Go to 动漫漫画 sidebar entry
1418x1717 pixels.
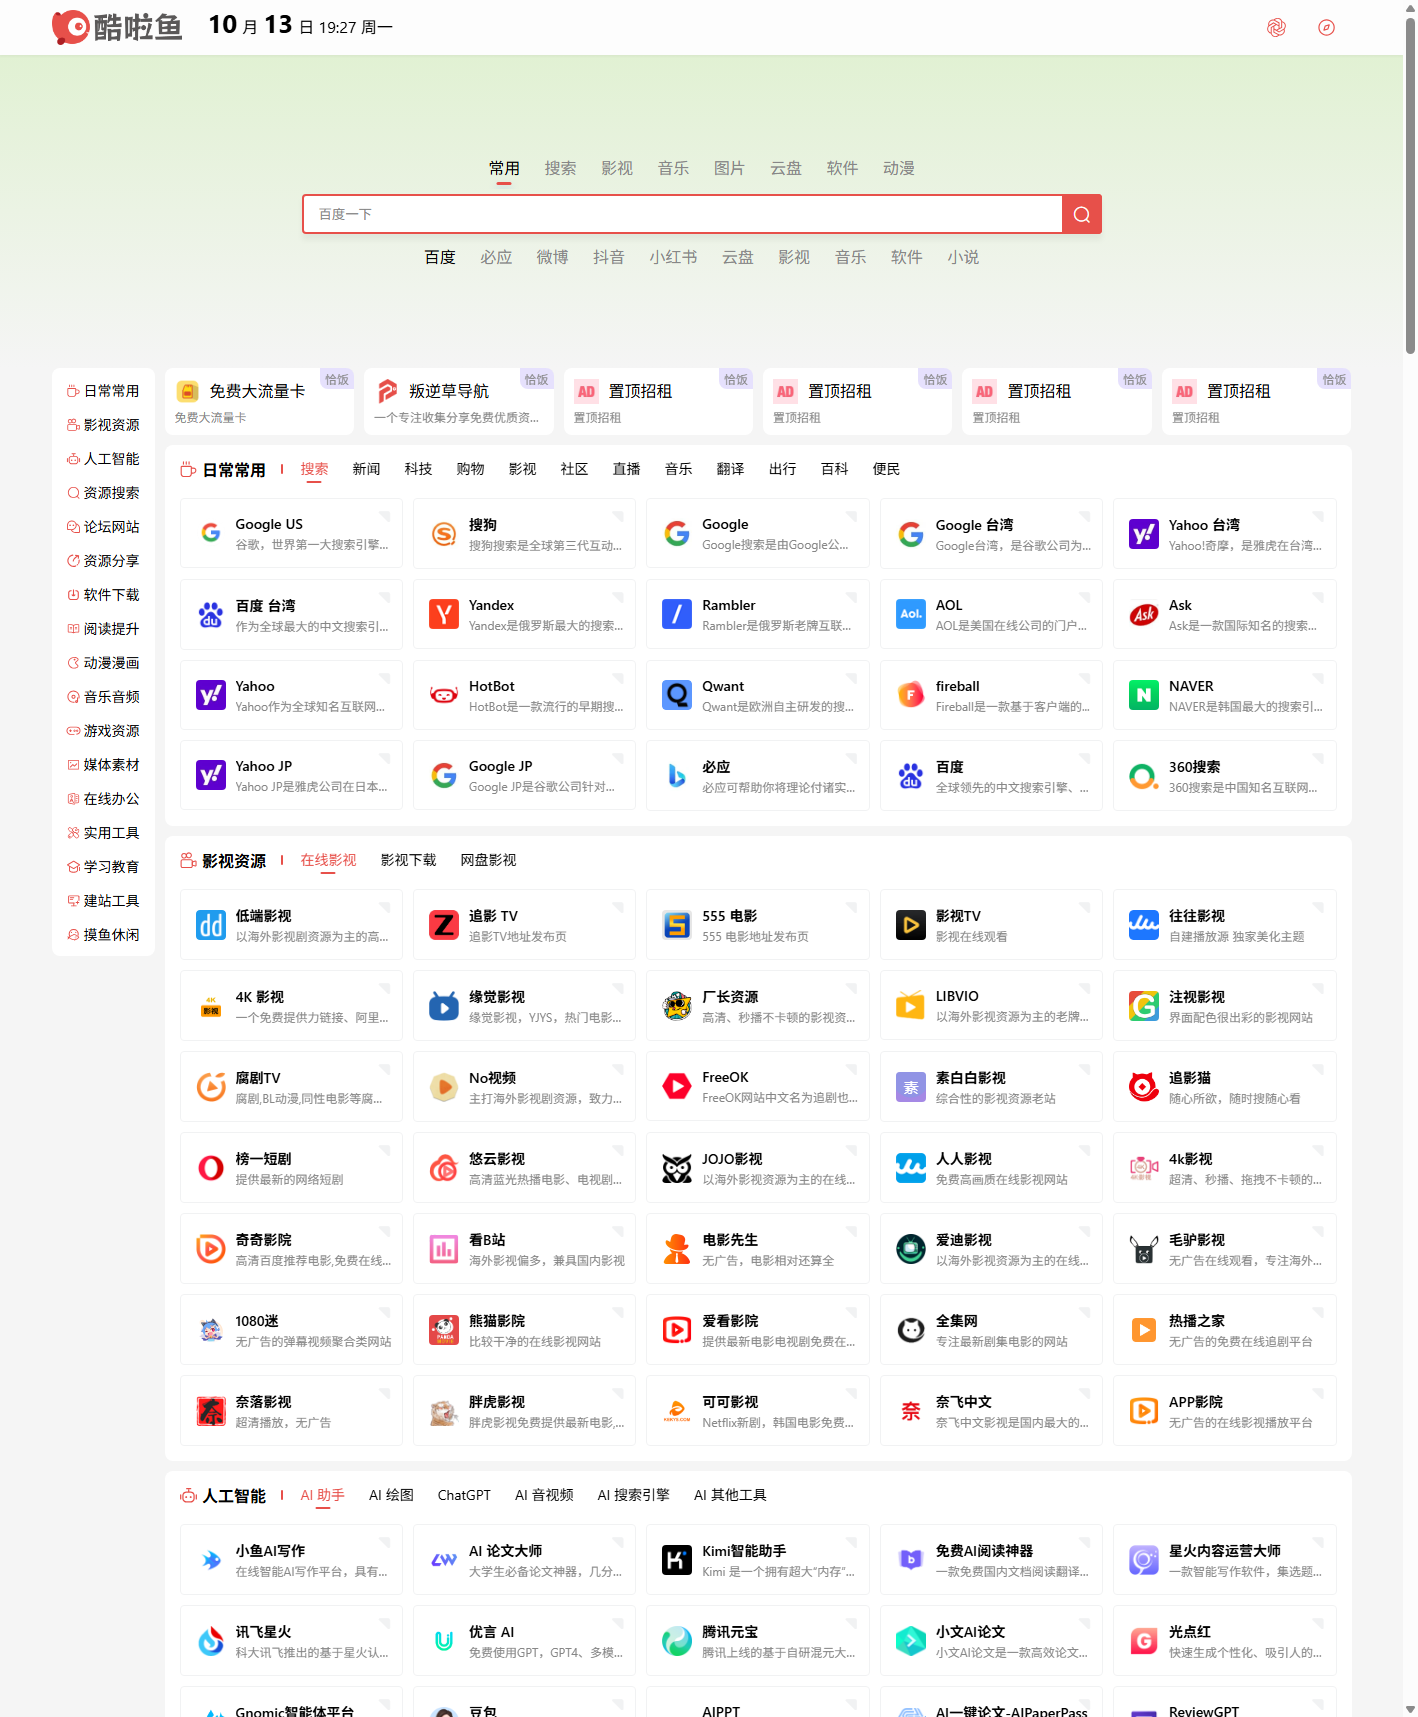pos(103,663)
